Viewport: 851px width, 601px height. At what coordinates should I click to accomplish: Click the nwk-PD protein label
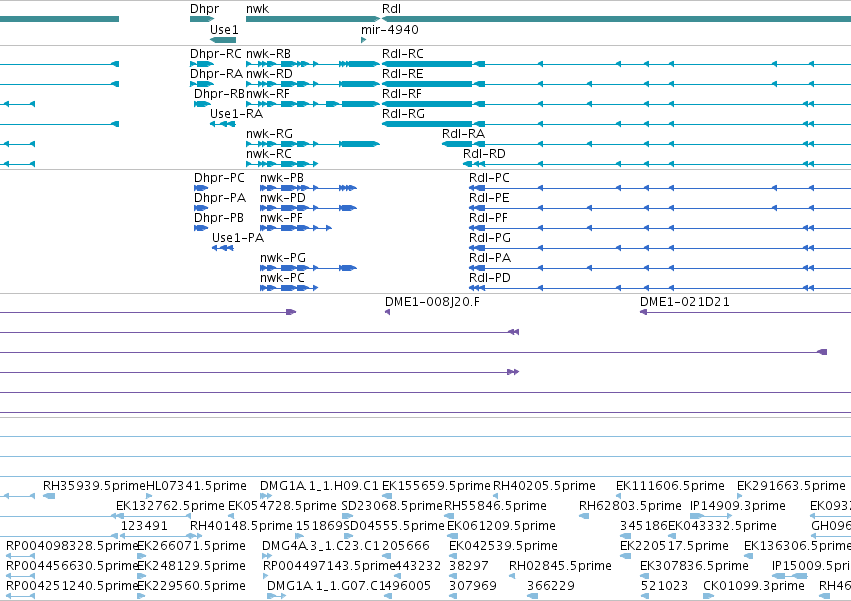pyautogui.click(x=283, y=198)
